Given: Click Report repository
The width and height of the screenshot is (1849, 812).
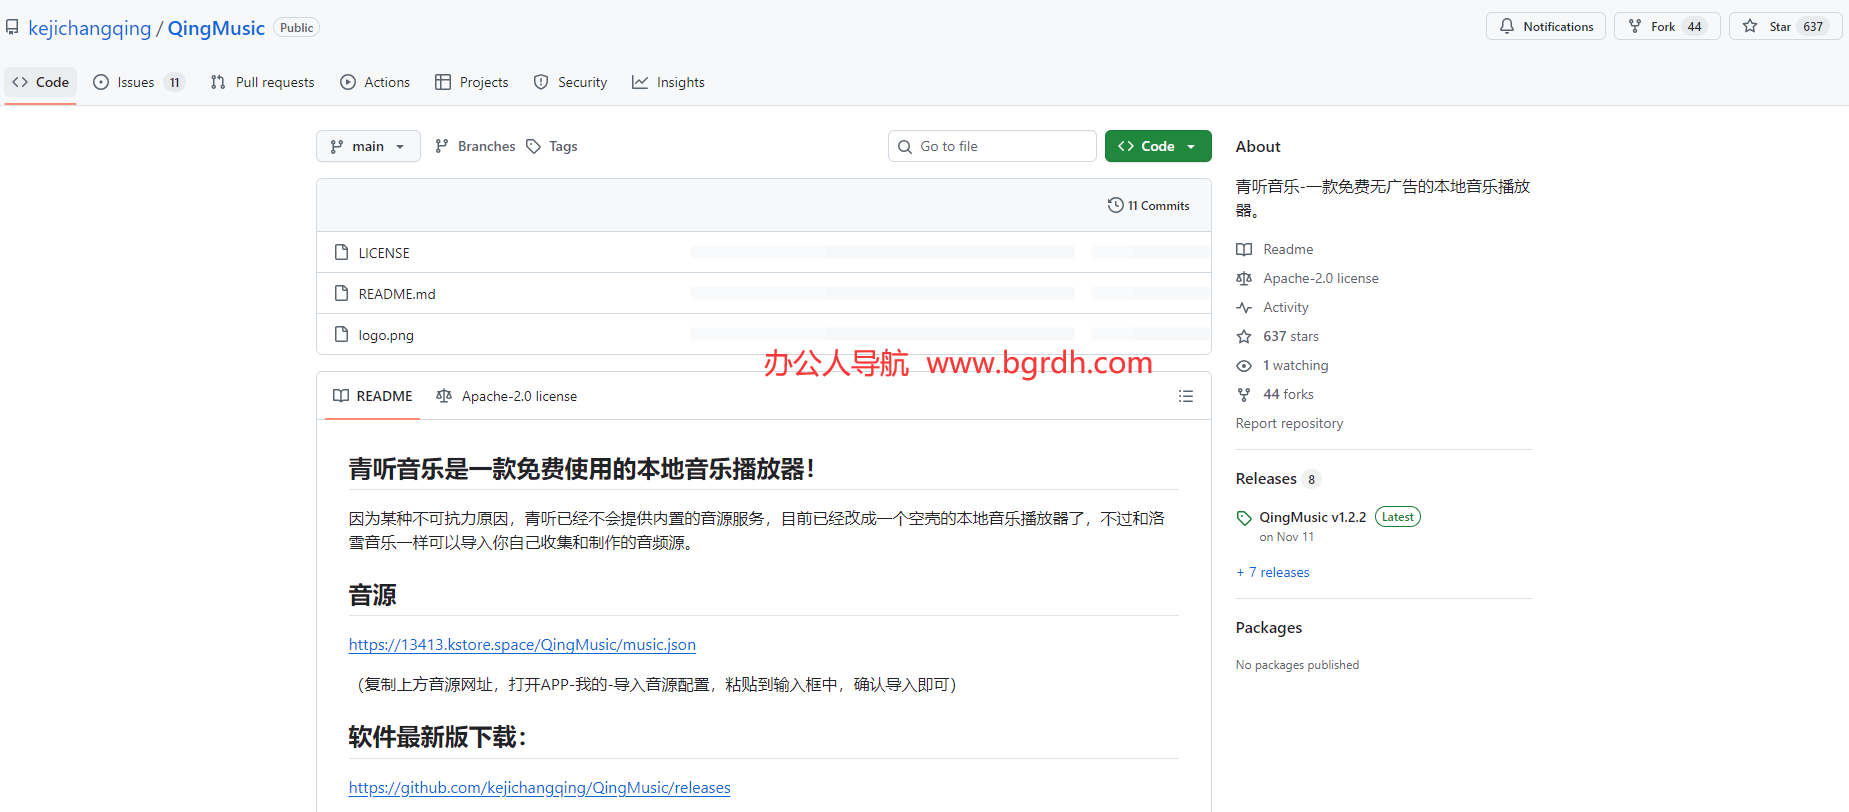Looking at the screenshot, I should [x=1289, y=423].
